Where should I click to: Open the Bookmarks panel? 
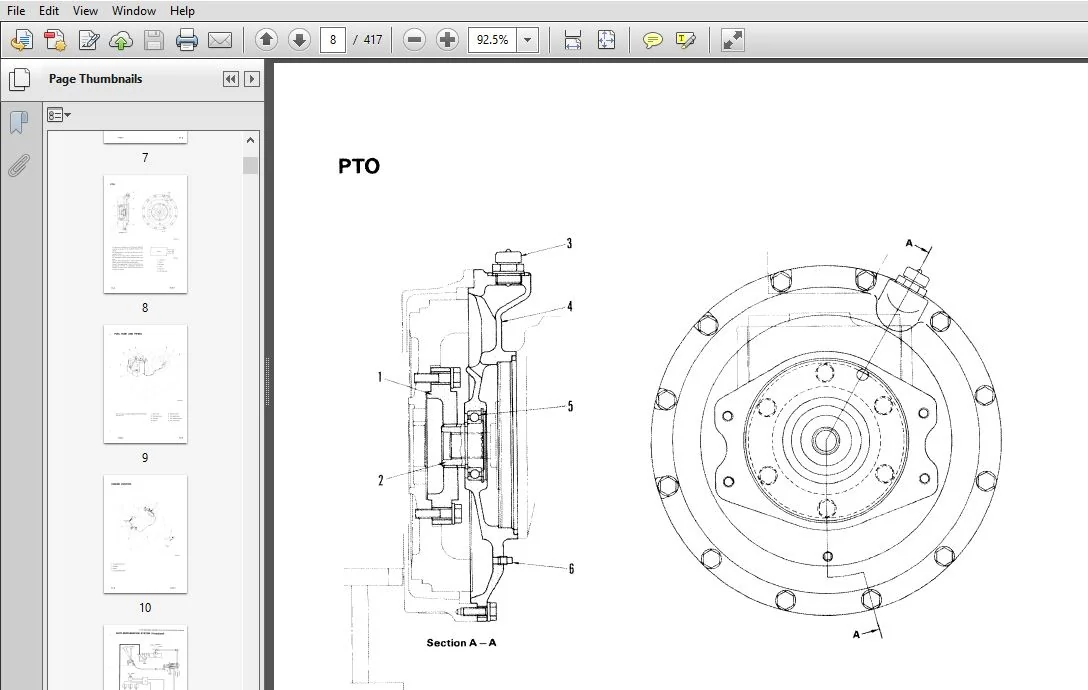(x=19, y=123)
